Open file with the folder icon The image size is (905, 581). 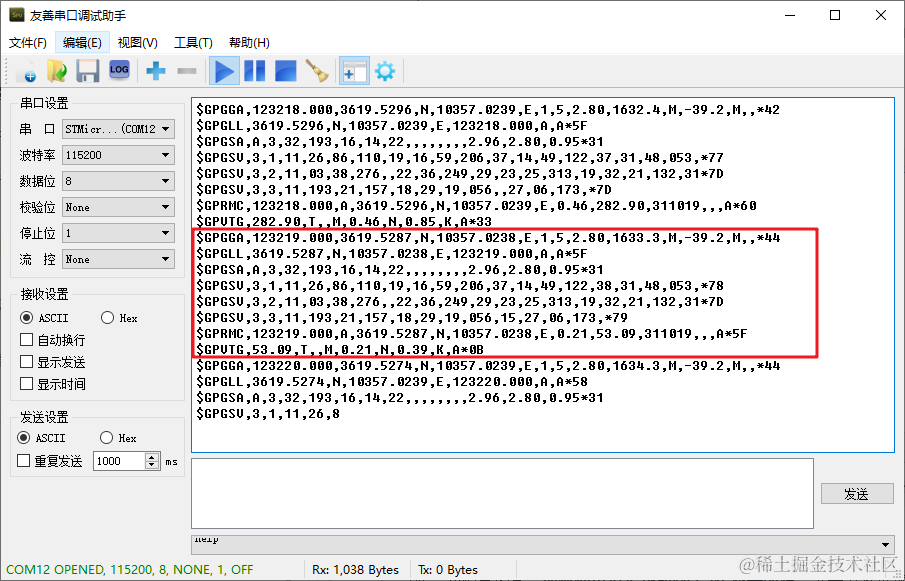[57, 72]
